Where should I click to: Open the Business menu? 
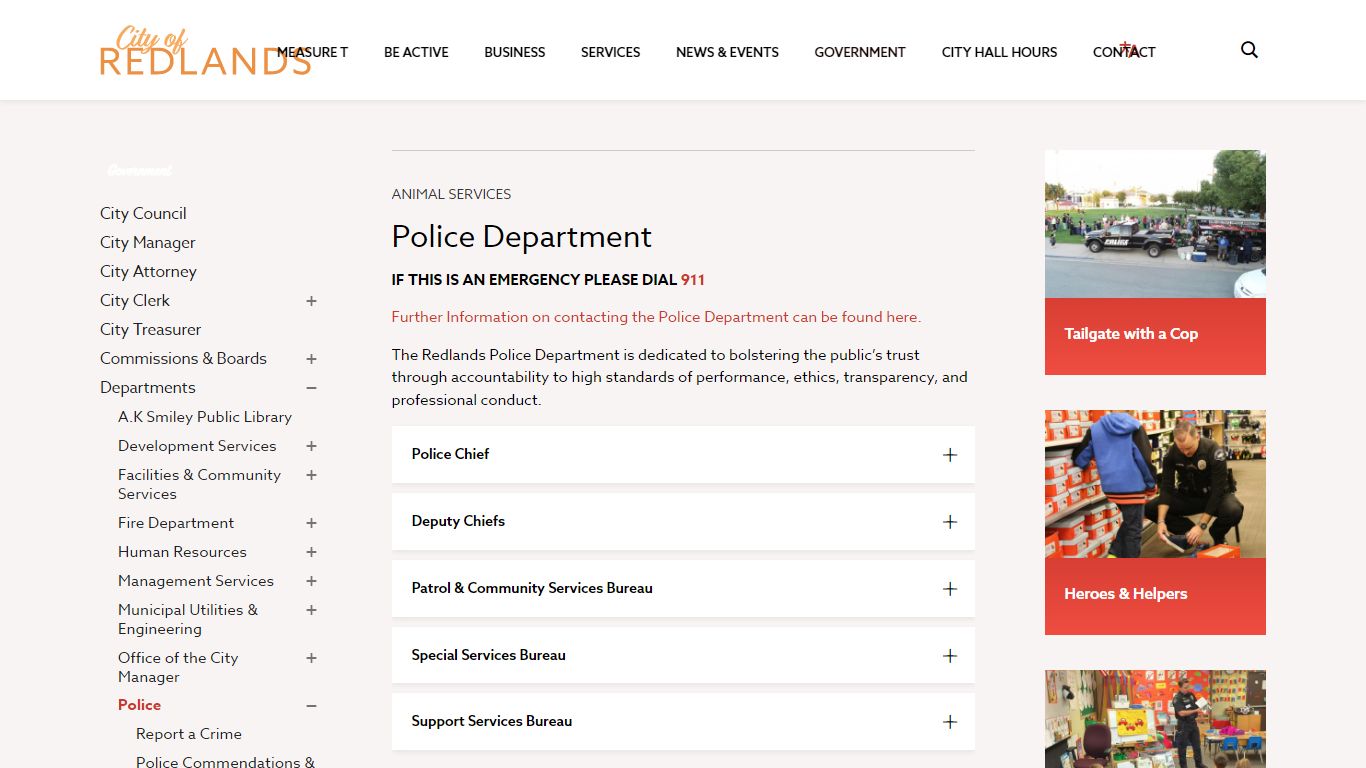515,52
